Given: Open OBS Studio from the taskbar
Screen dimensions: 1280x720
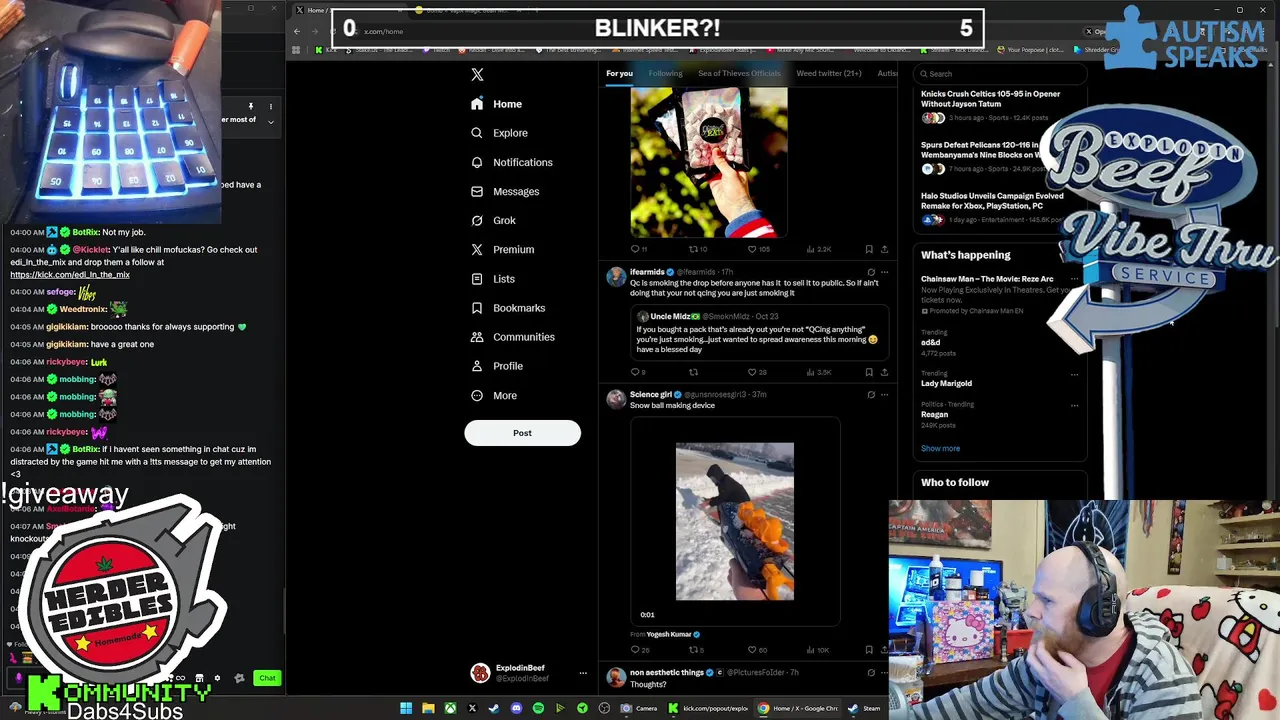Looking at the screenshot, I should (x=604, y=709).
